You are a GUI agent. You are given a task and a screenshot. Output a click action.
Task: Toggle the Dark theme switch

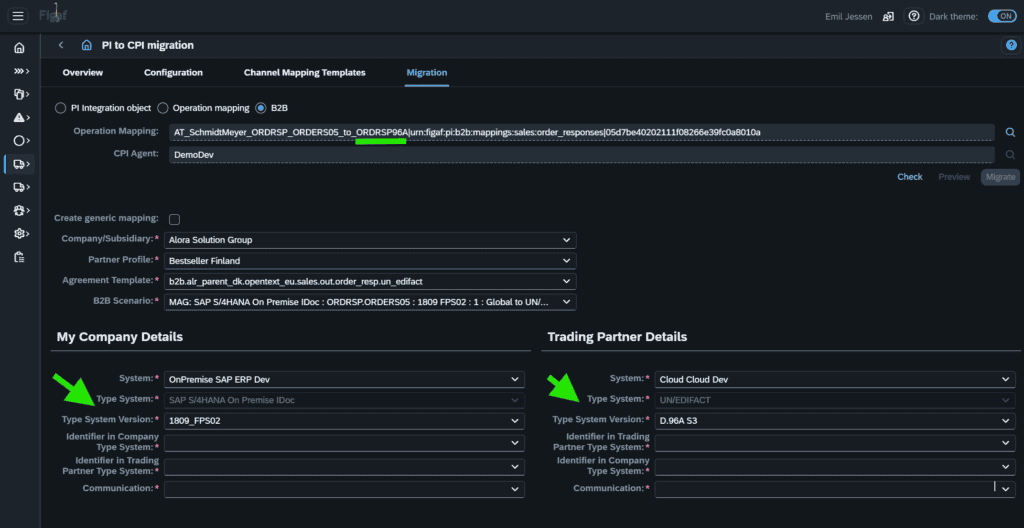click(1002, 16)
